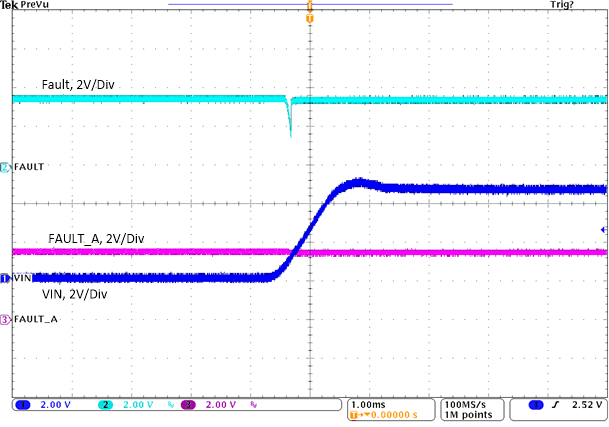Click the "FAULT_A, 2V/Div" annotation label
Viewport: 609px width, 427px height.
point(96,238)
